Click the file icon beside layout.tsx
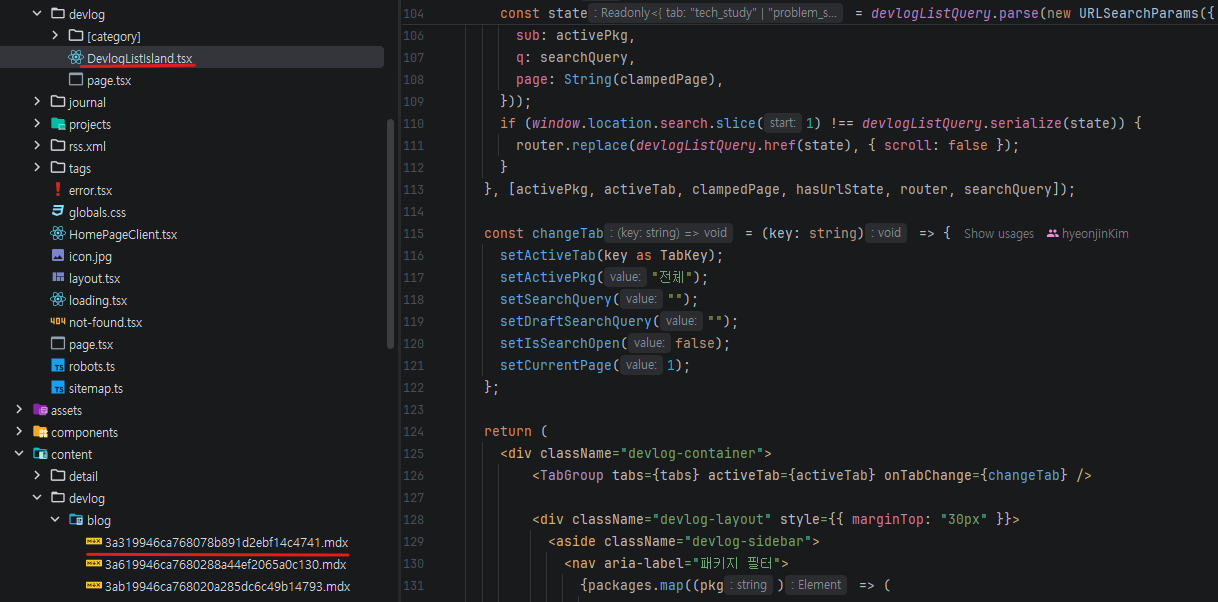 pos(58,278)
